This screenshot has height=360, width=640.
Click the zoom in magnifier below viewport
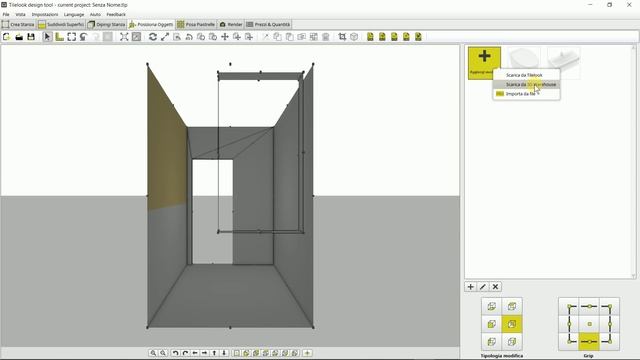[x=153, y=353]
